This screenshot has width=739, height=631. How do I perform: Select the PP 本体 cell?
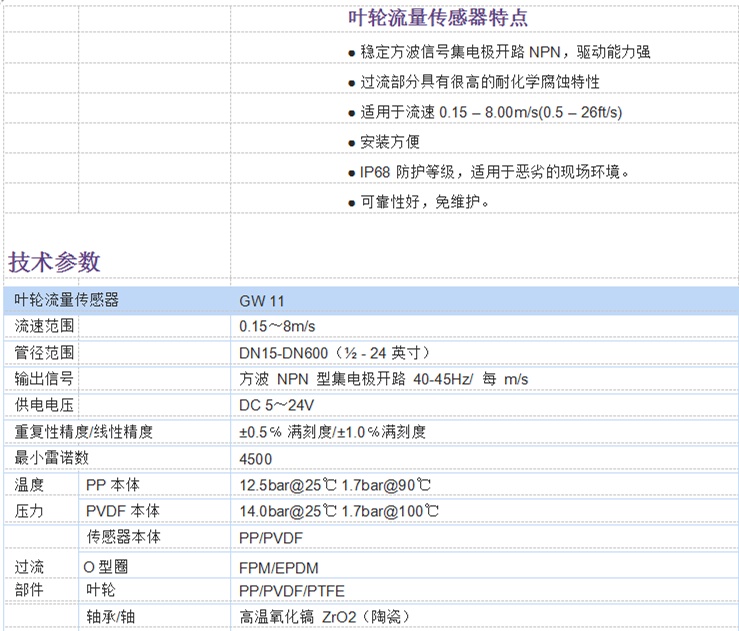(116, 484)
